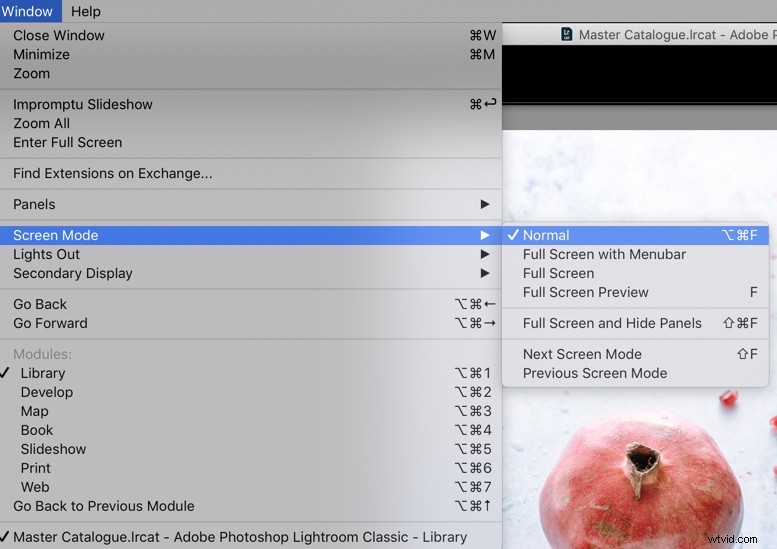Choose Full Screen with Menubar
This screenshot has height=549, width=777.
click(x=635, y=254)
